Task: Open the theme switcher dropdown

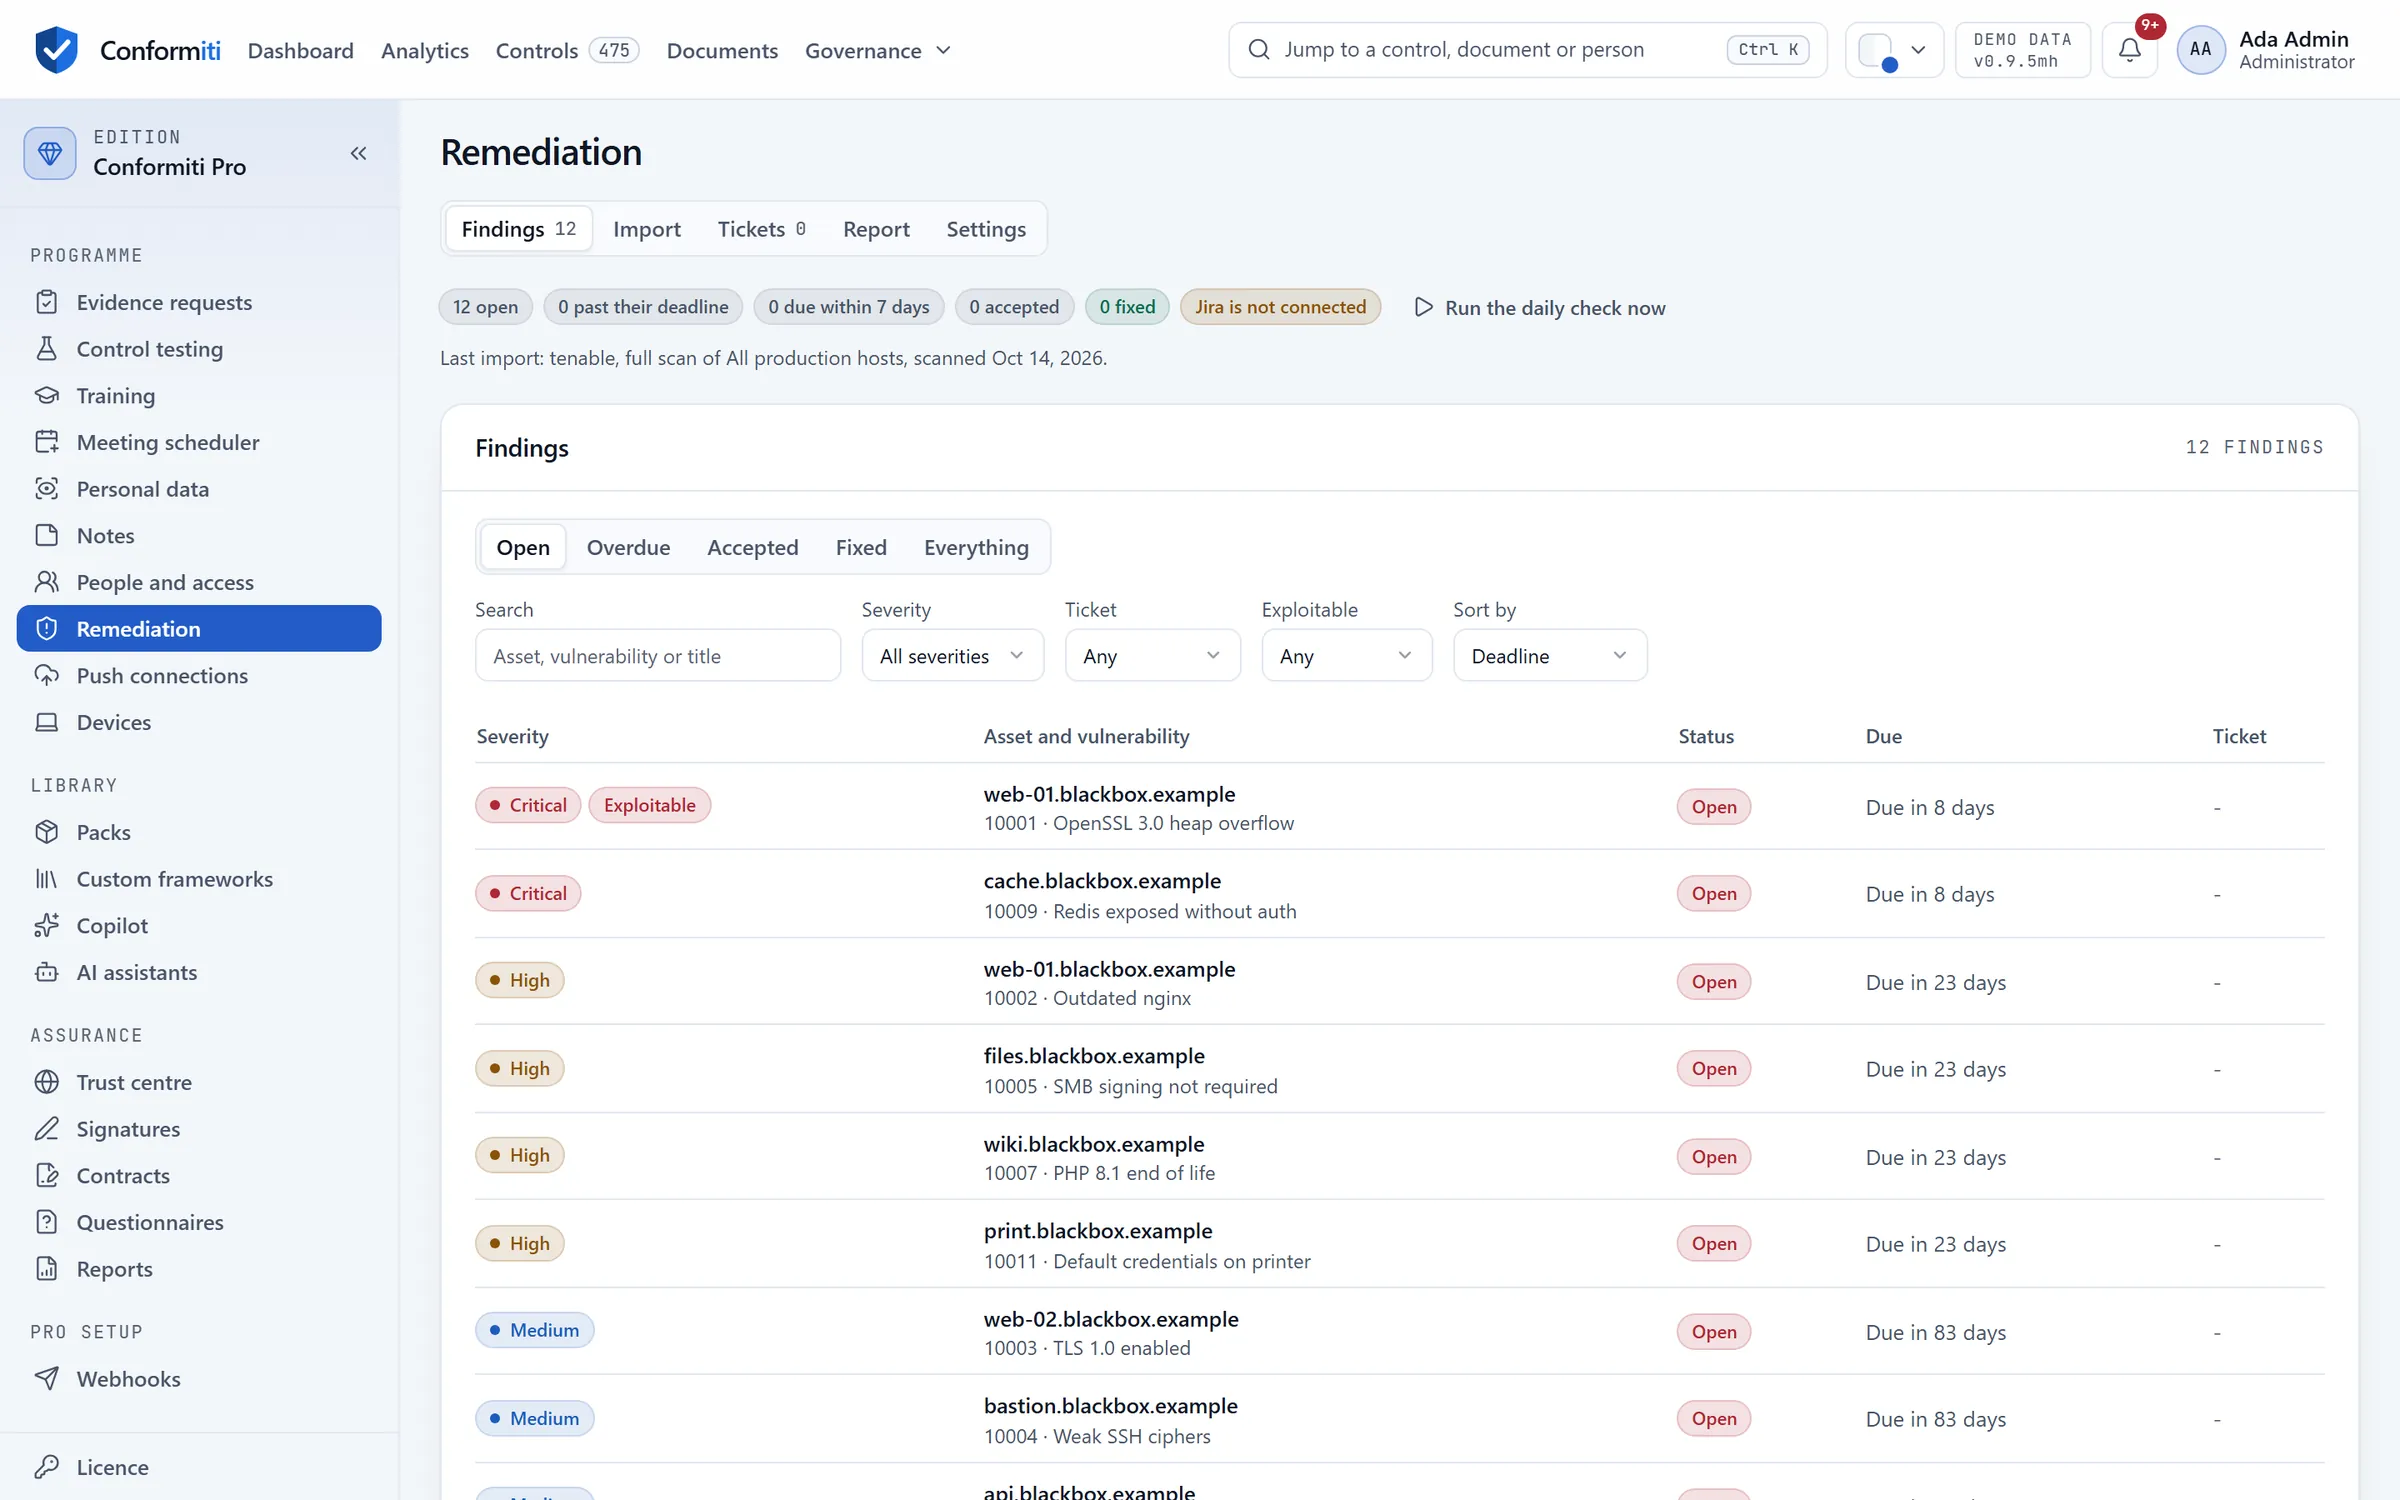Action: 1893,50
